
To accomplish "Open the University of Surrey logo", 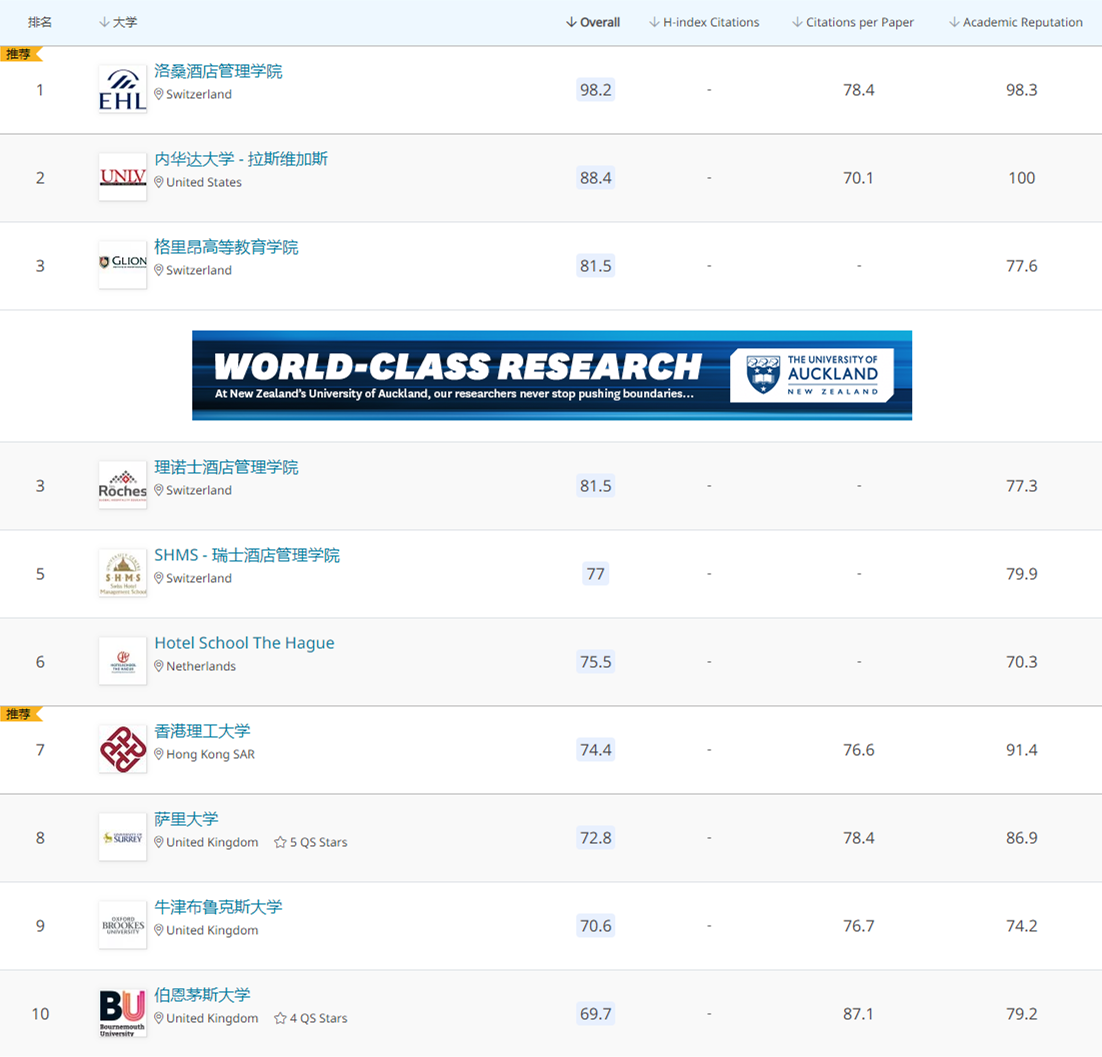I will click(x=123, y=837).
